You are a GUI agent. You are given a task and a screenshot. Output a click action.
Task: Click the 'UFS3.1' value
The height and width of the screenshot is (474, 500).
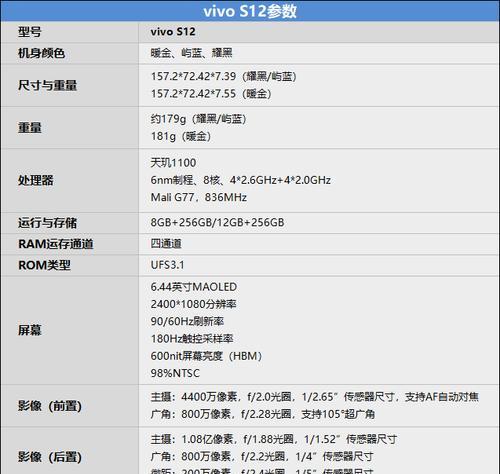pos(167,265)
